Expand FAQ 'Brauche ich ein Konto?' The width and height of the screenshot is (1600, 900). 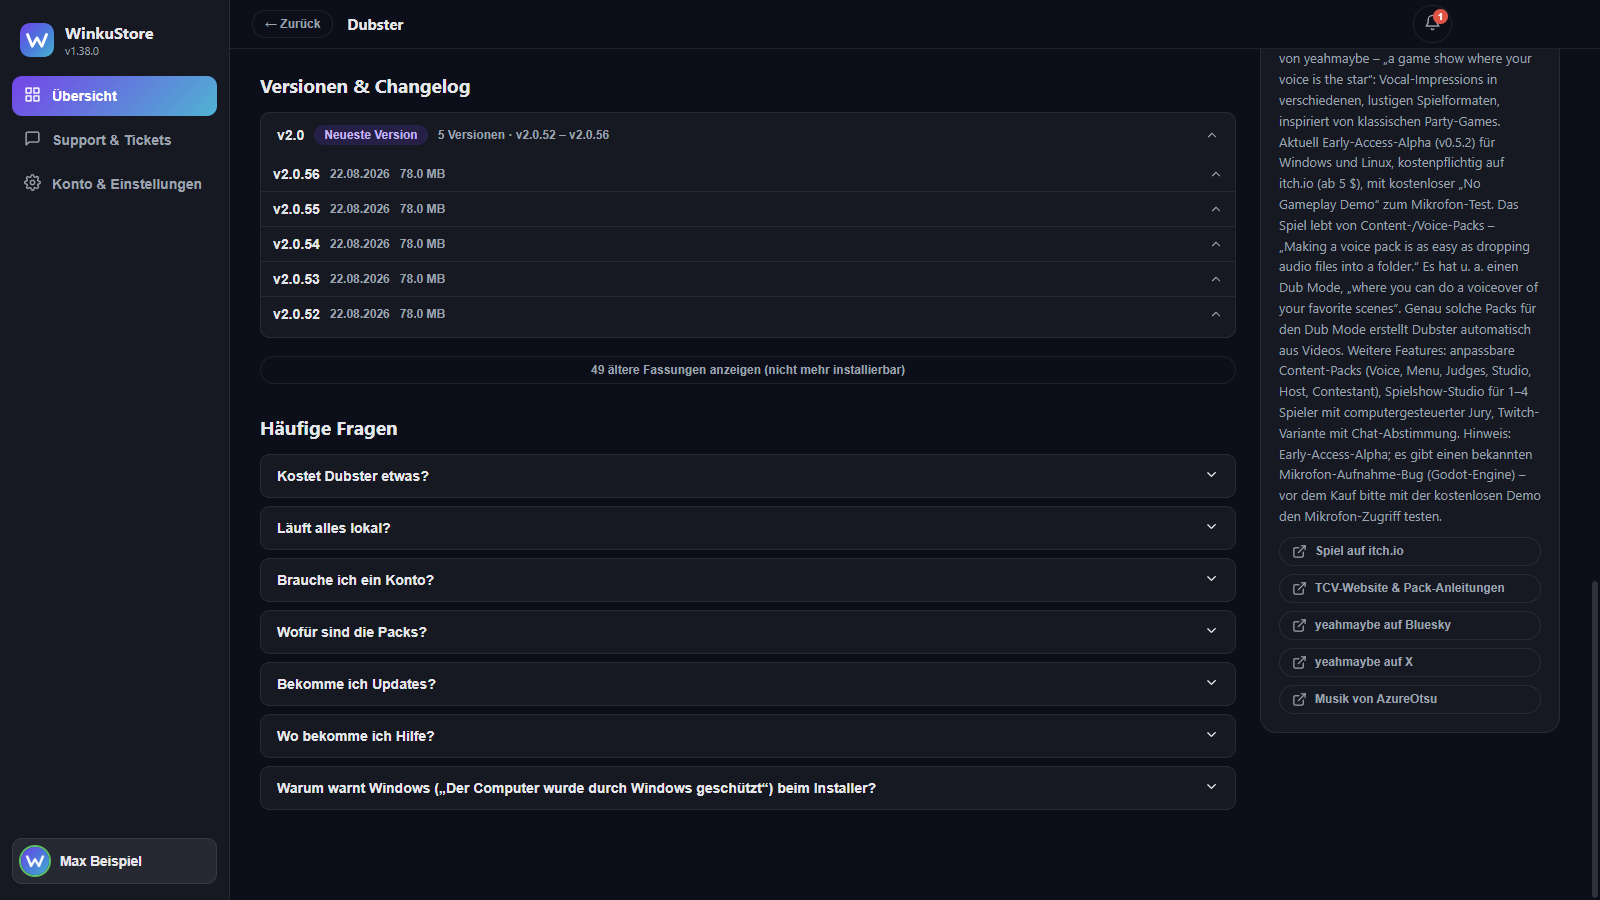(747, 580)
